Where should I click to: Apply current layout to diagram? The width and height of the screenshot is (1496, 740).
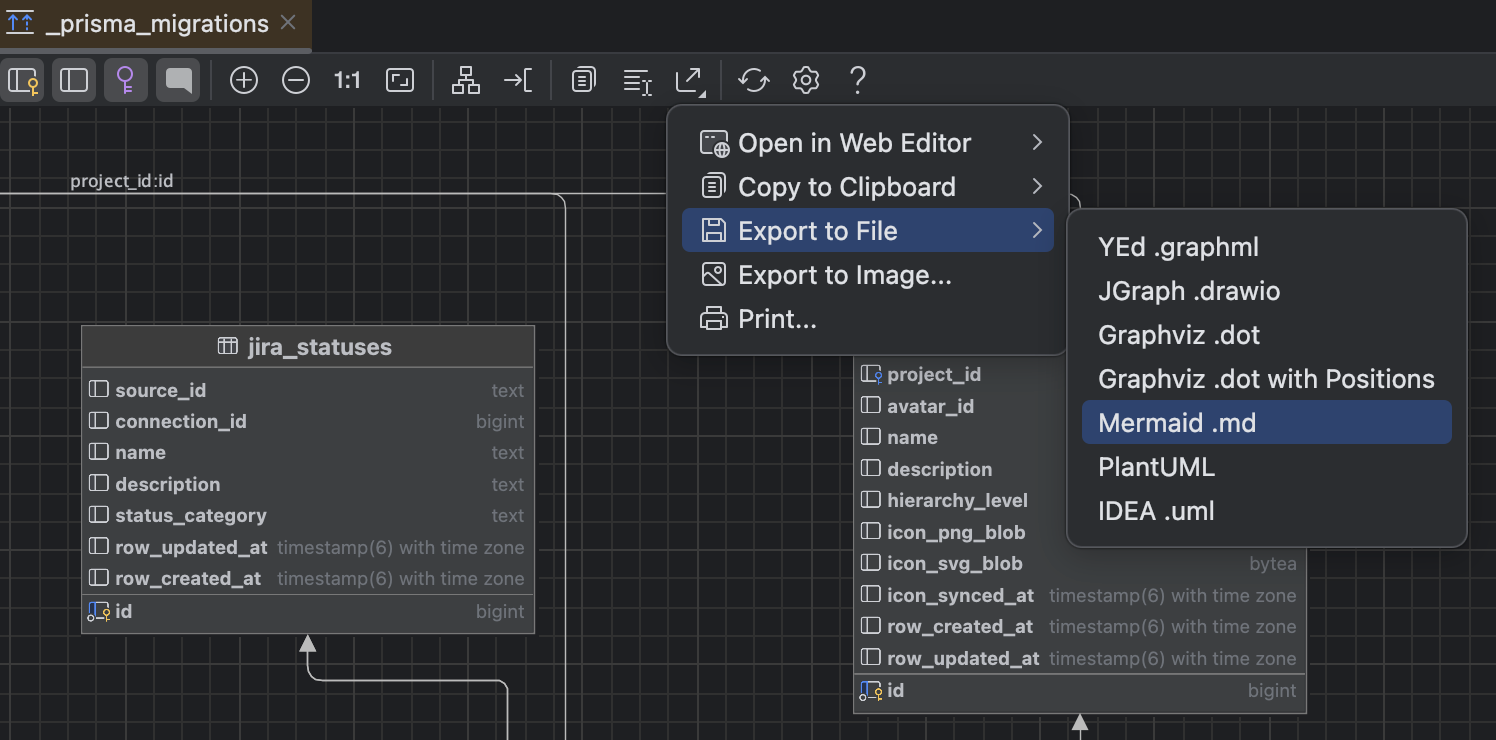(x=466, y=80)
